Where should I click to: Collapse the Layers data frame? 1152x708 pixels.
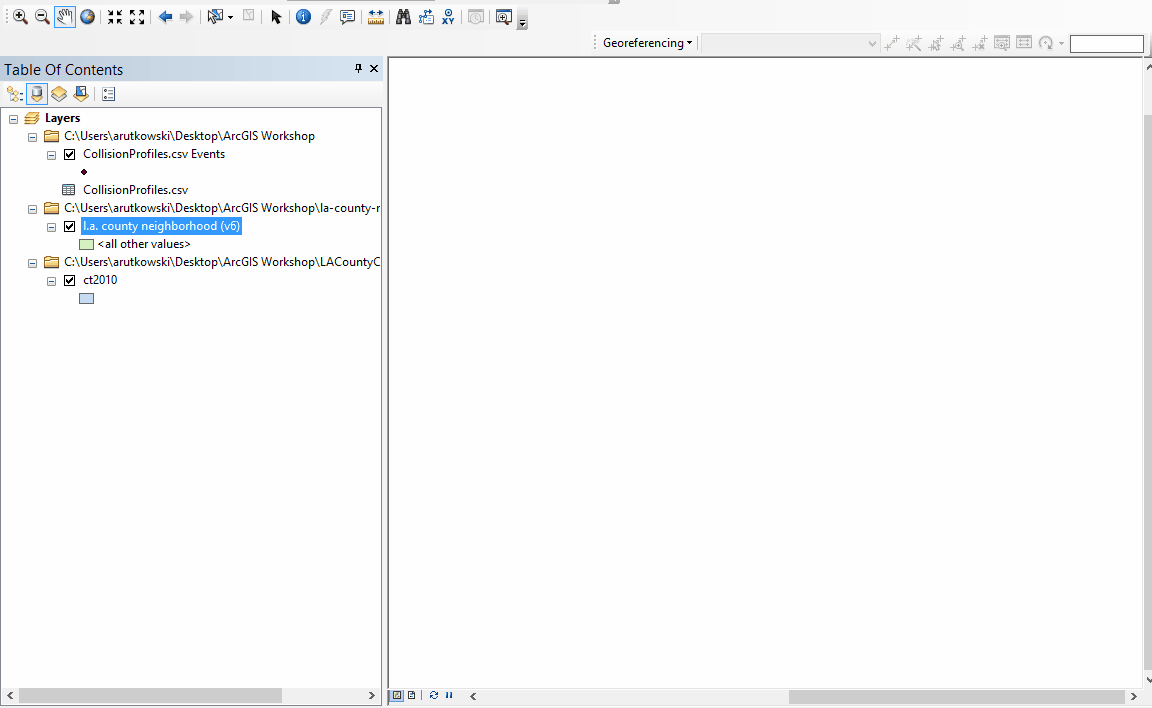click(x=13, y=119)
